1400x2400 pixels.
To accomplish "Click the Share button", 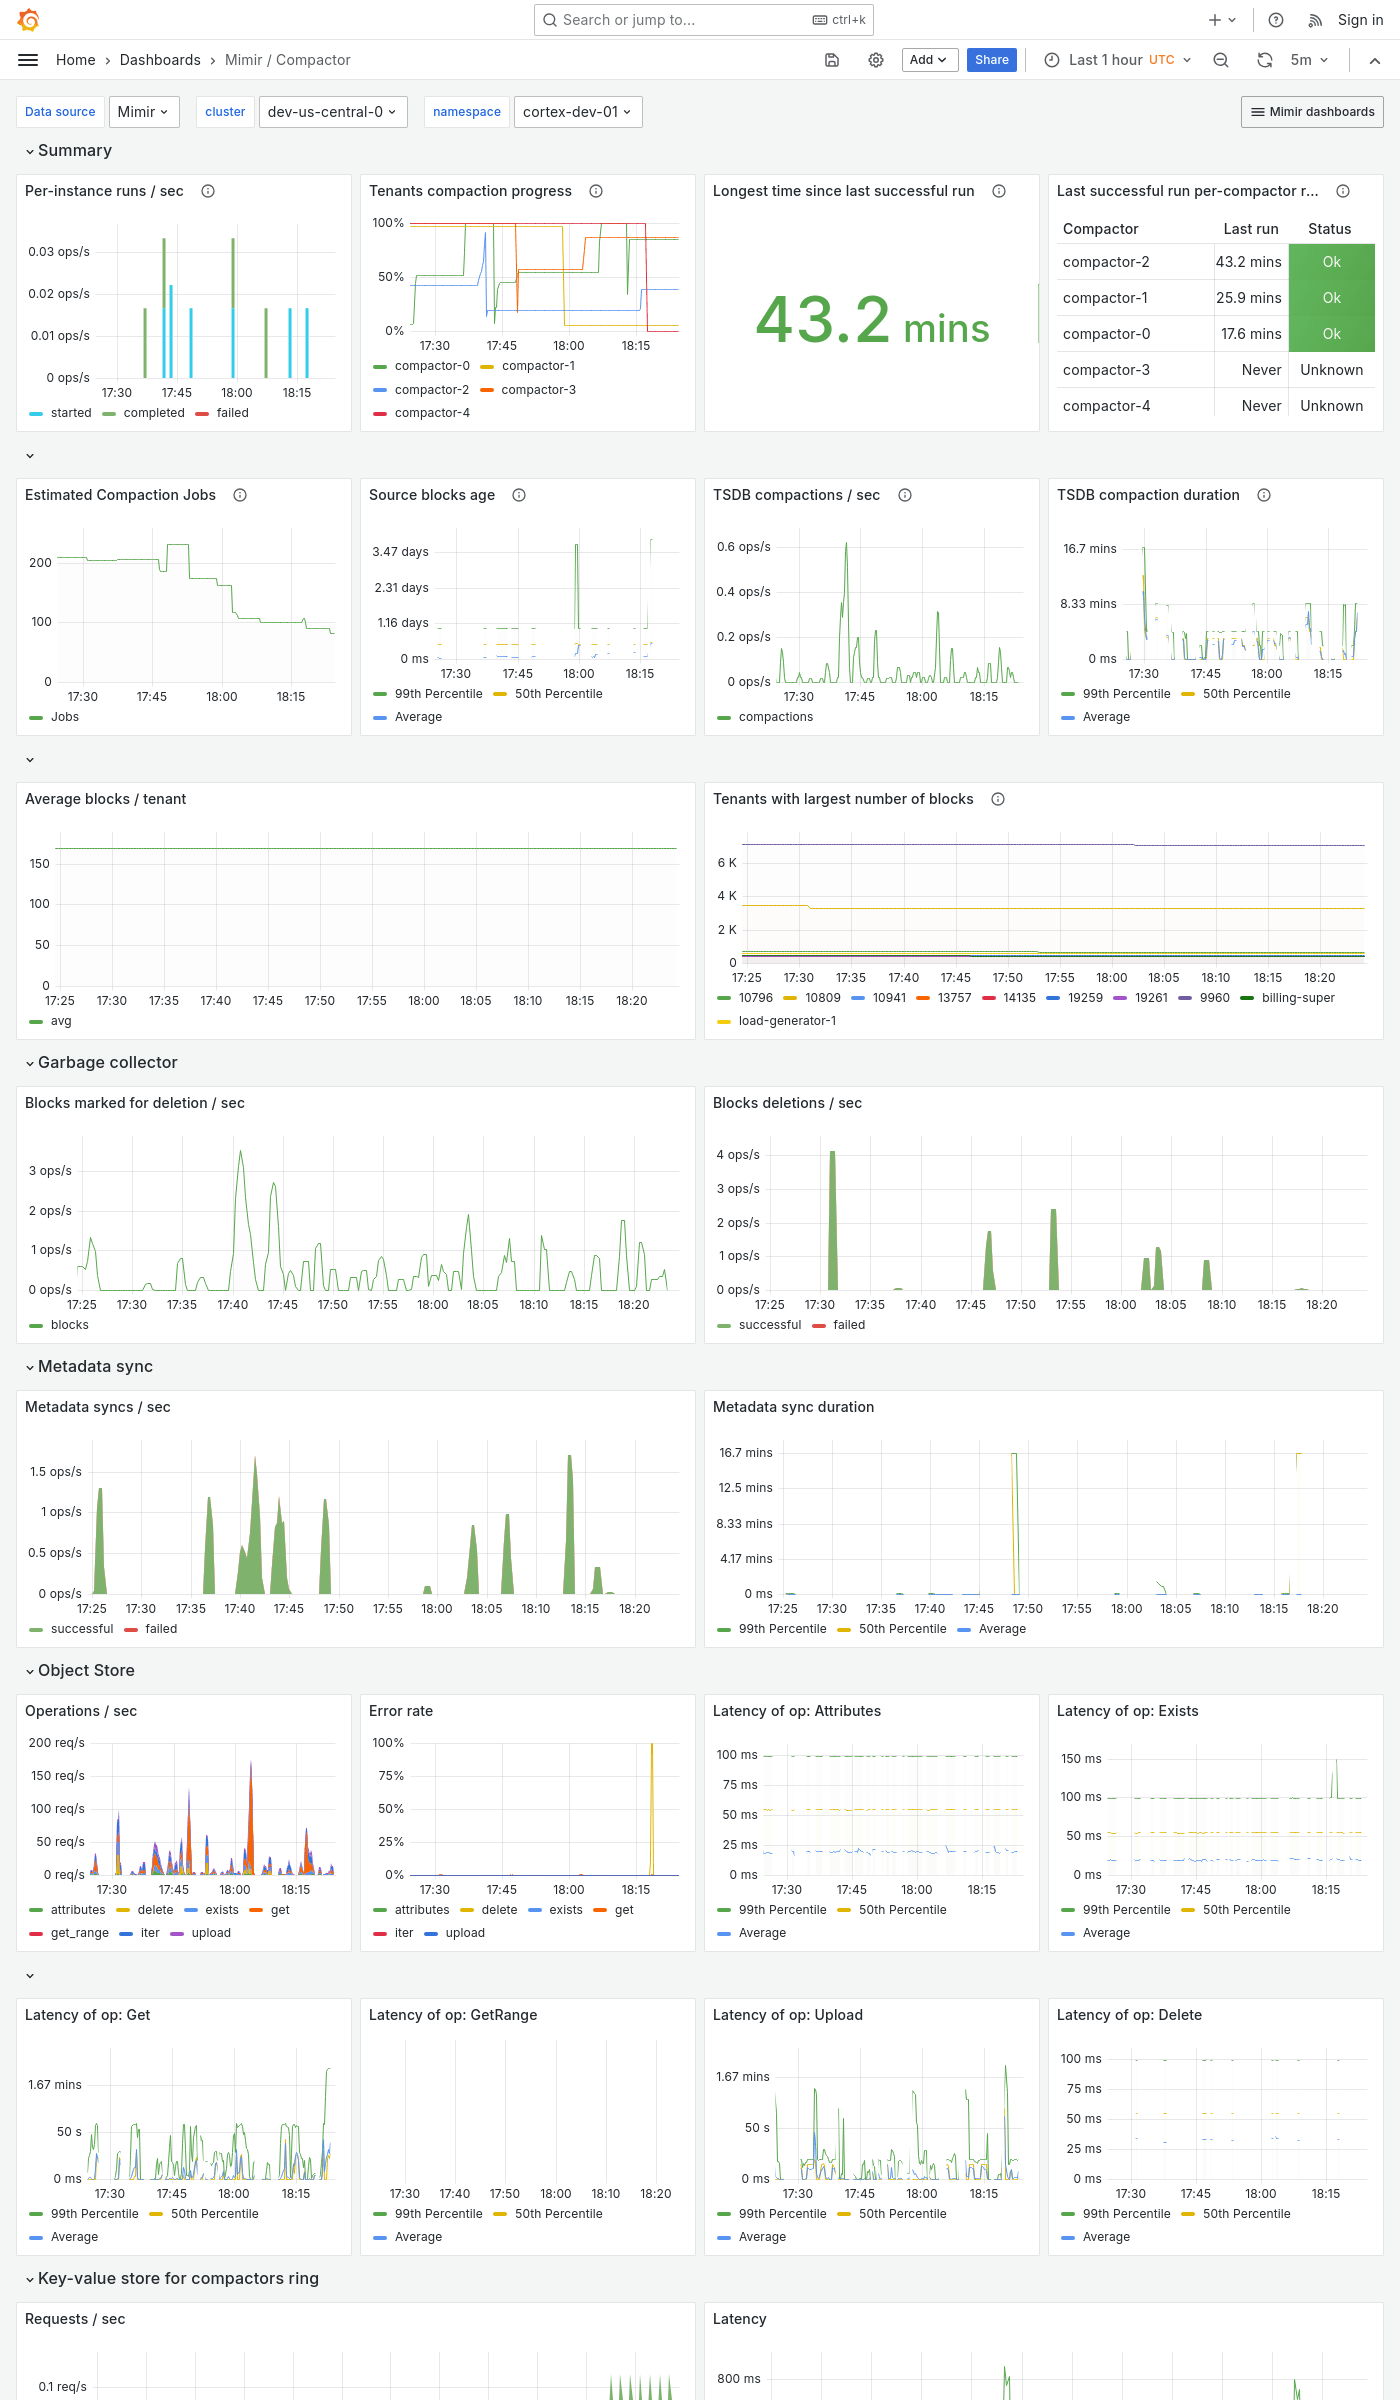I will [991, 60].
